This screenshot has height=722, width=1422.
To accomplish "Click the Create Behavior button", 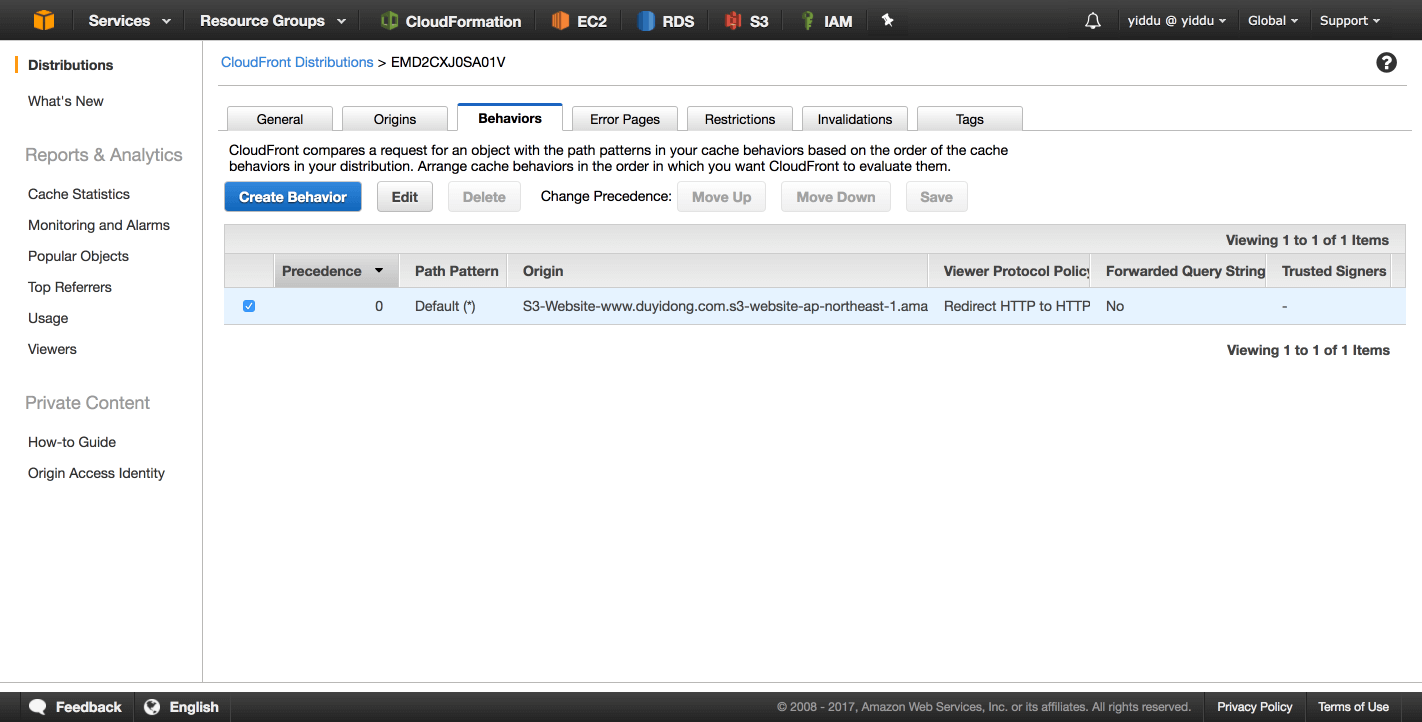I will [293, 197].
